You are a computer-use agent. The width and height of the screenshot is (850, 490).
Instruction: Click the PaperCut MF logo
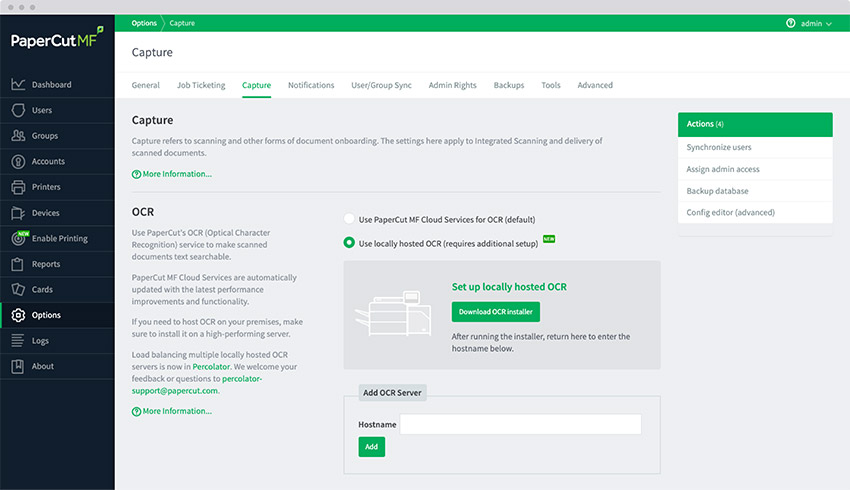point(57,38)
